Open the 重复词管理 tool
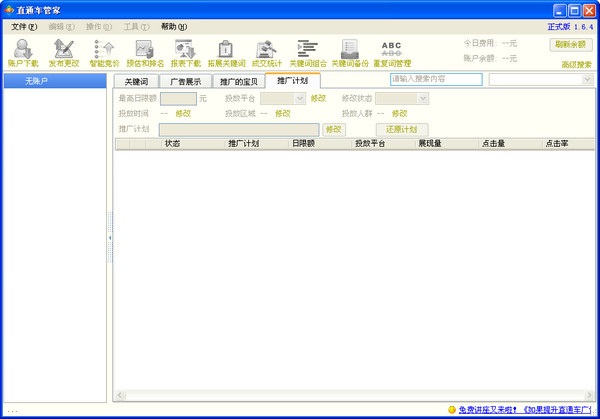Image resolution: width=600 pixels, height=419 pixels. click(x=392, y=53)
